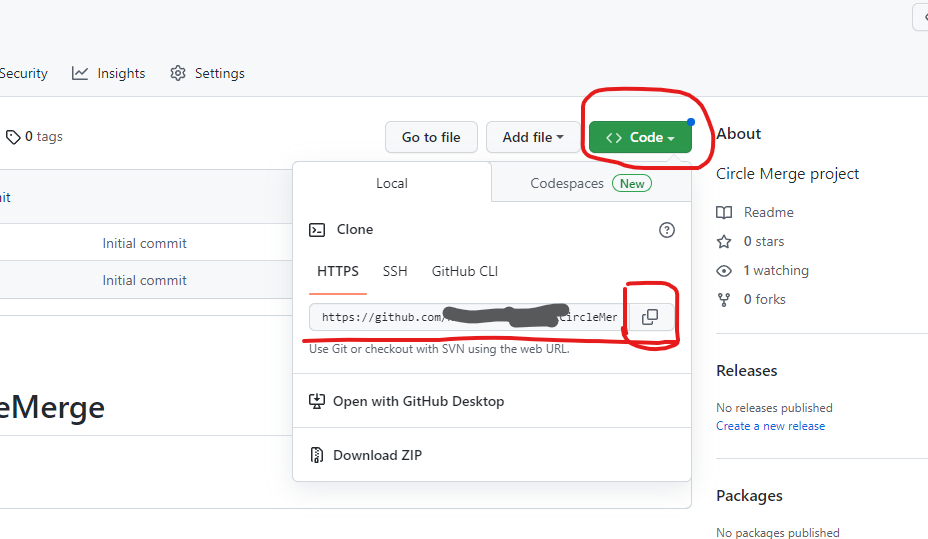Click the GitHub Desktop download icon
The width and height of the screenshot is (928, 539).
pos(317,402)
